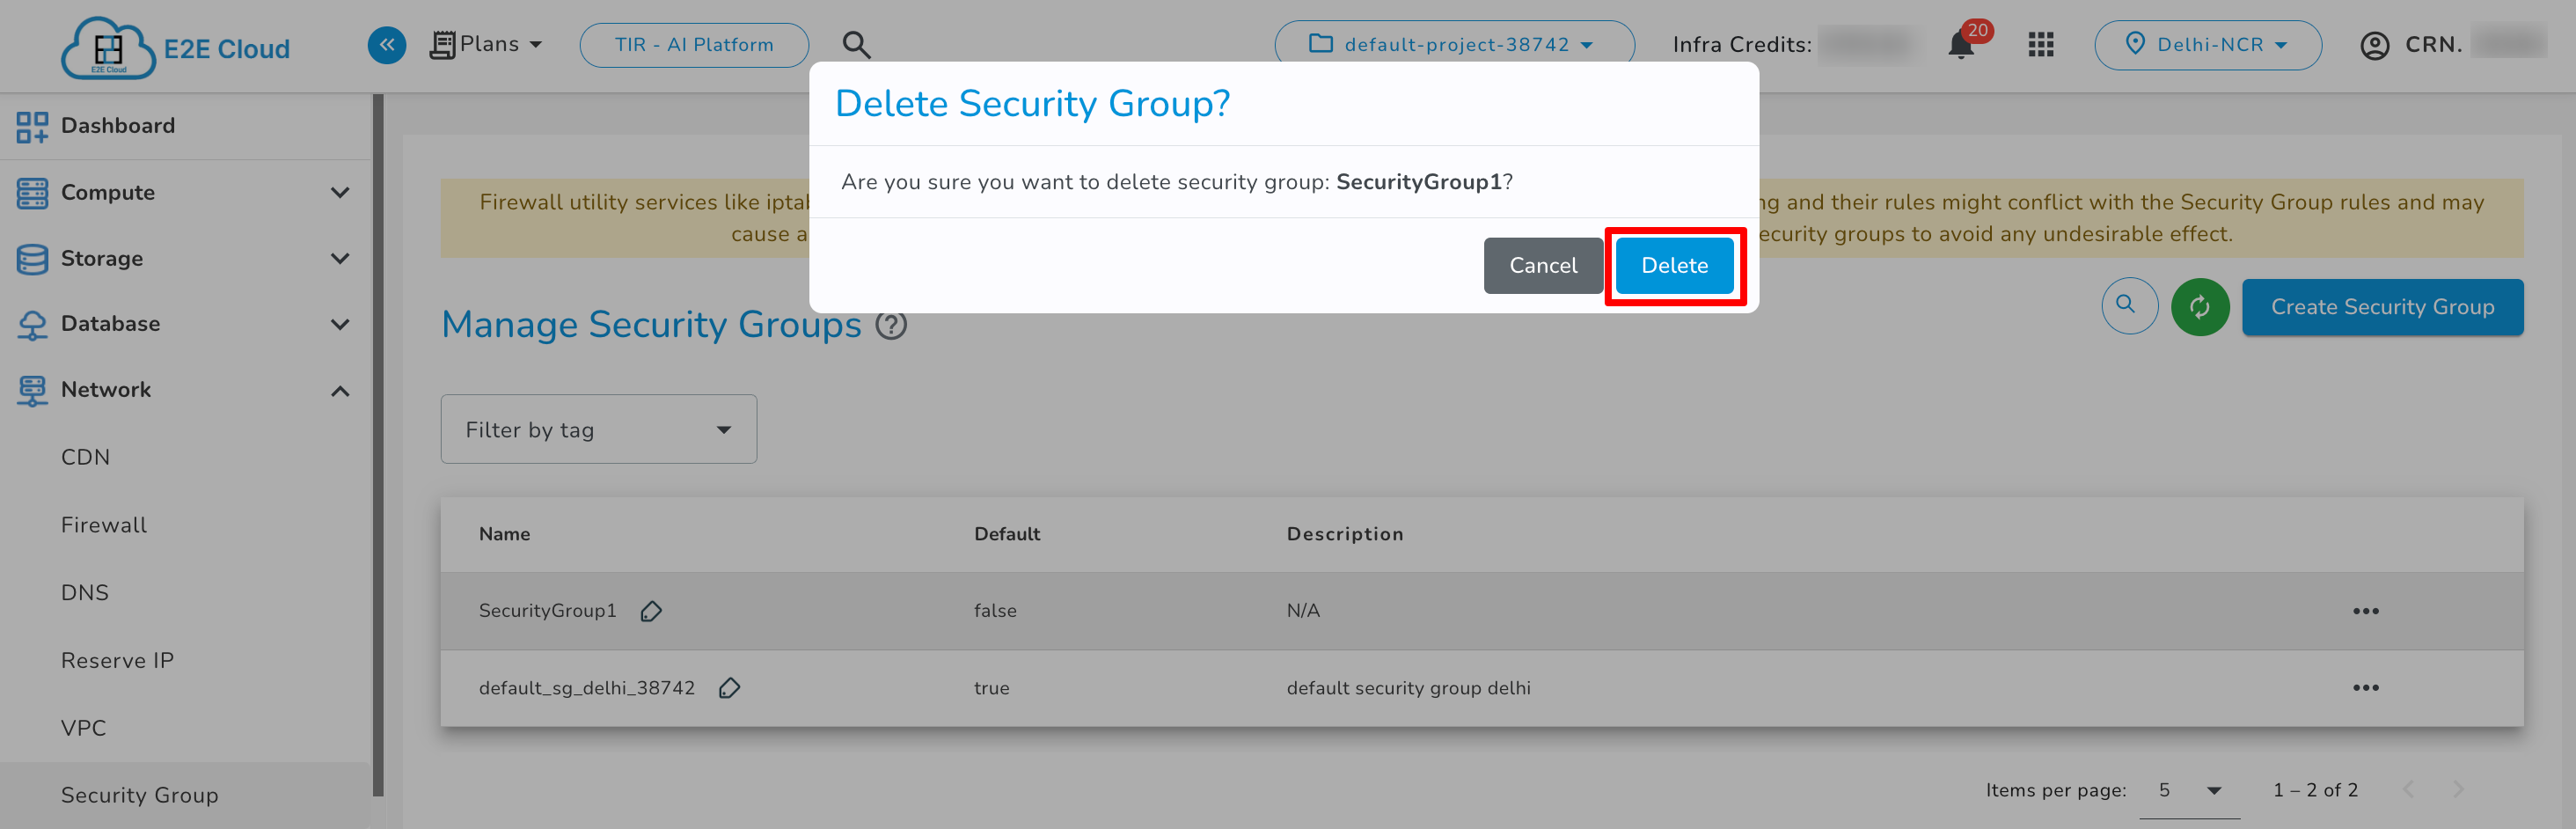This screenshot has width=2576, height=829.
Task: Open actions menu for default_sg_delhi_38742 row
Action: pyautogui.click(x=2367, y=688)
